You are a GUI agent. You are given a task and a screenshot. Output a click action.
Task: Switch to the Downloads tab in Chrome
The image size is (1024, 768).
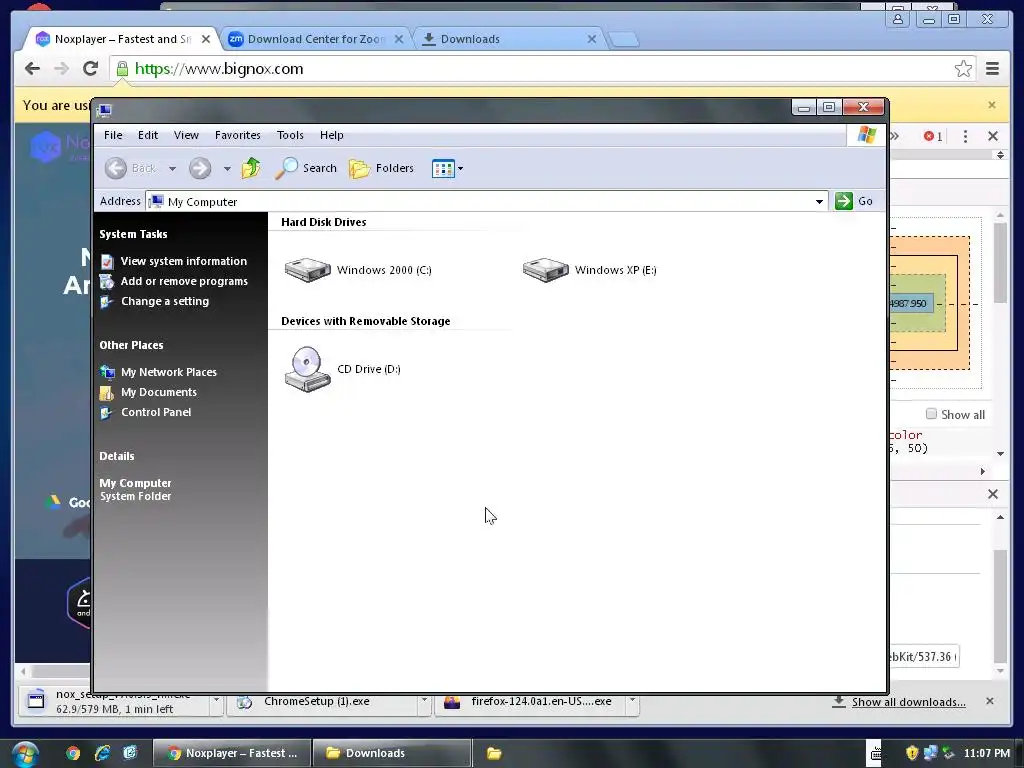click(508, 39)
